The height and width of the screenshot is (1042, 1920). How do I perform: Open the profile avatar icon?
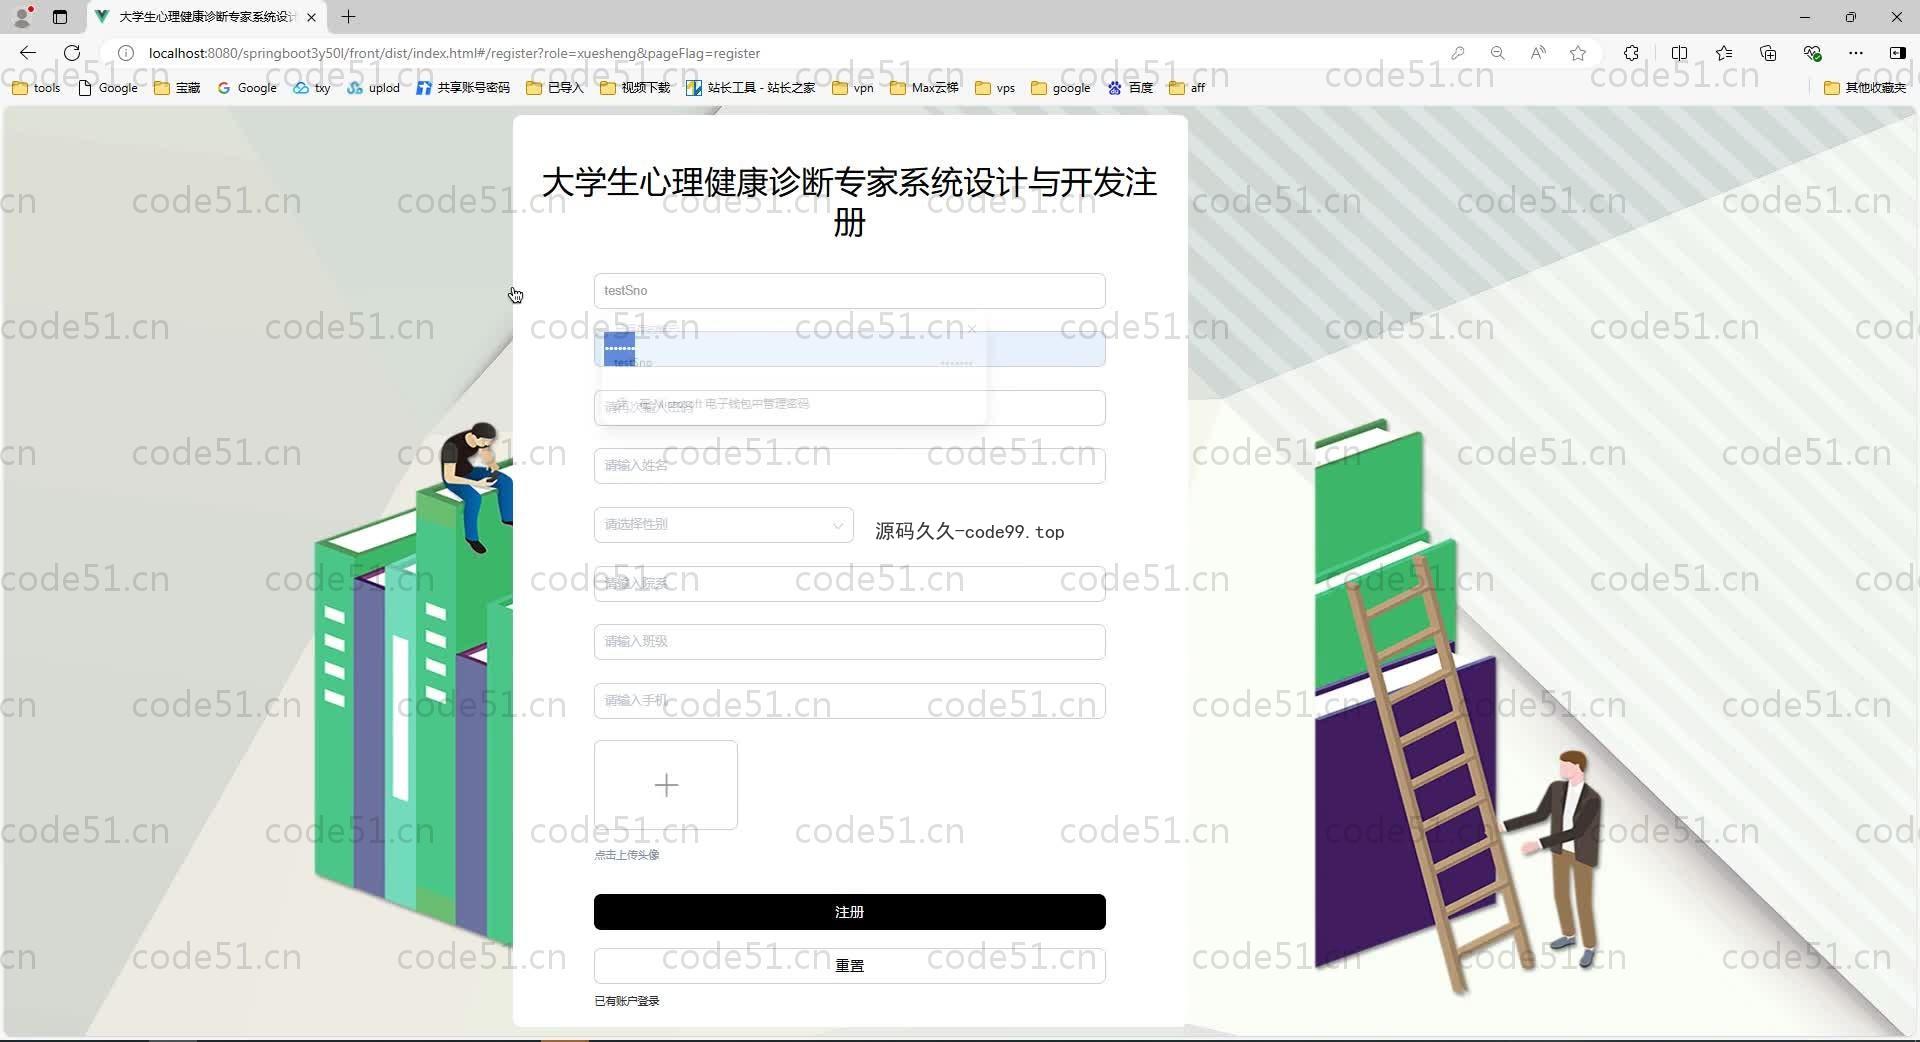(x=23, y=17)
